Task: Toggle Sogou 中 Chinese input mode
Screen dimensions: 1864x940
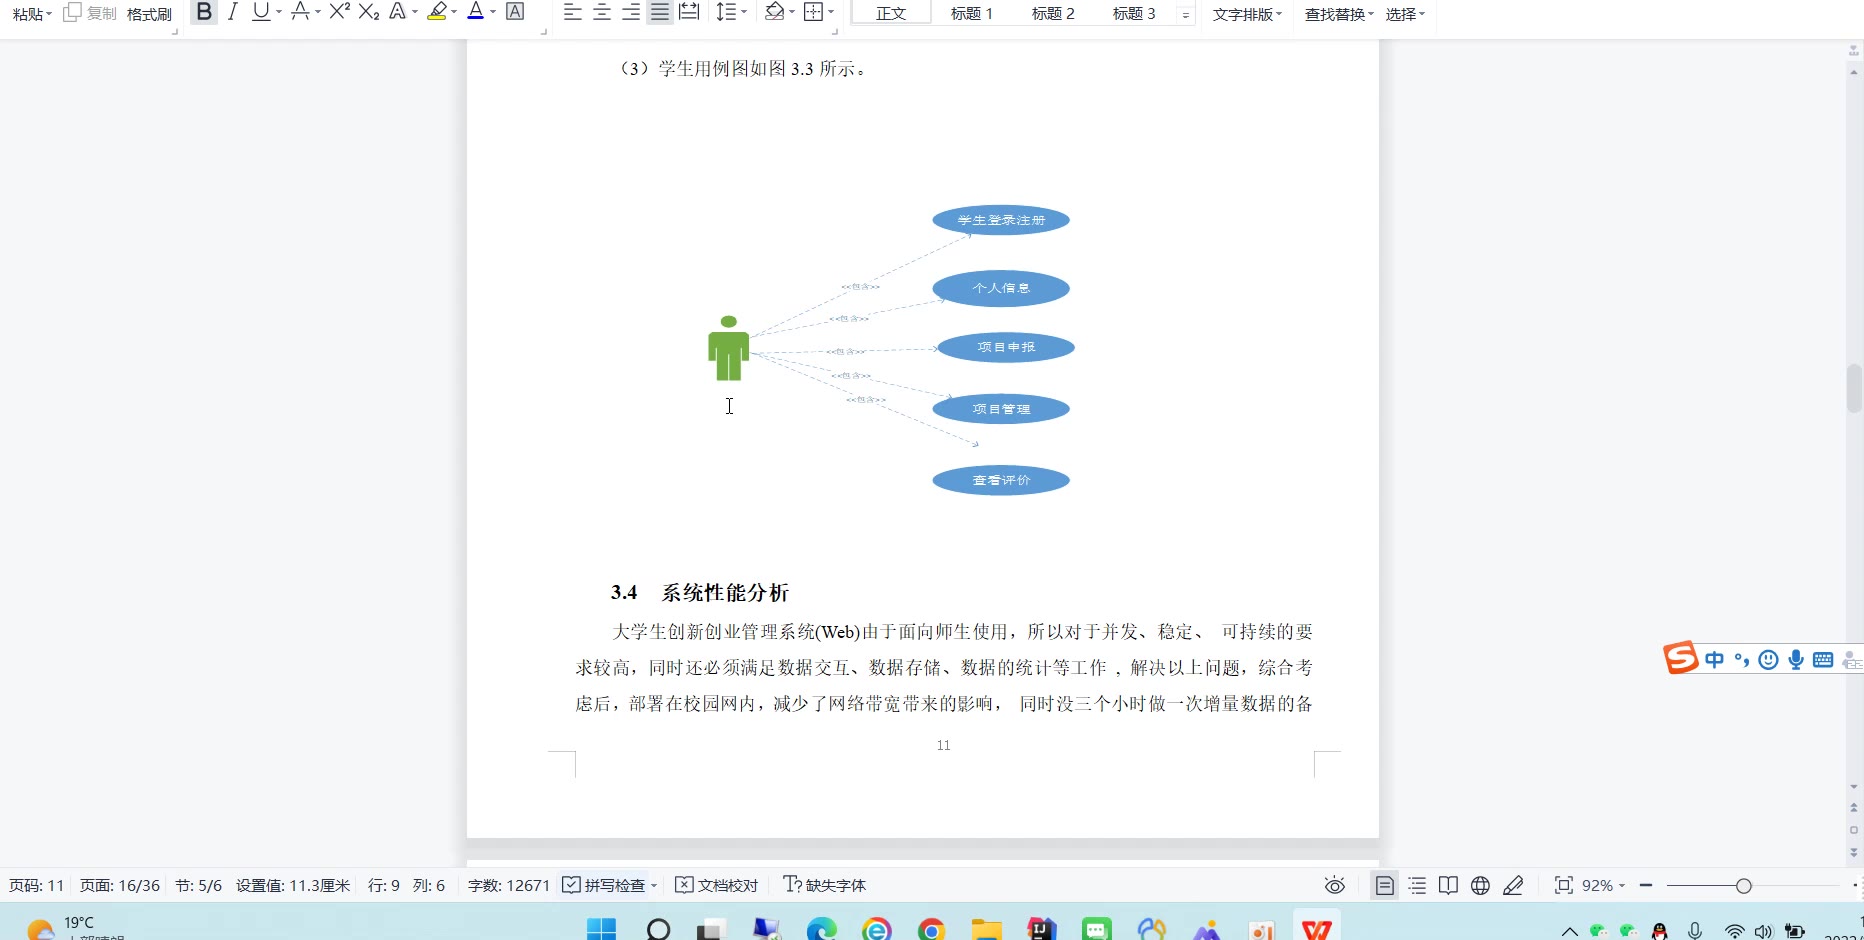Action: pos(1715,659)
